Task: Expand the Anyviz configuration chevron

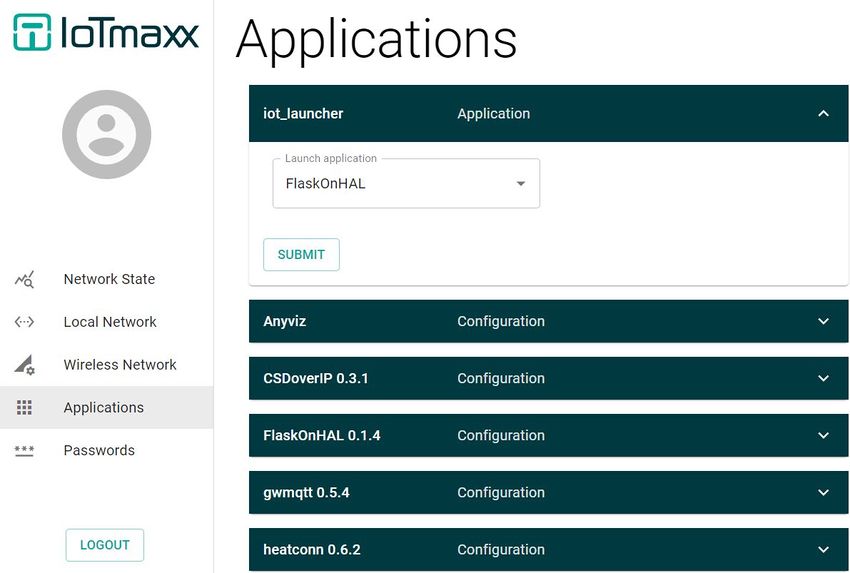Action: tap(823, 321)
